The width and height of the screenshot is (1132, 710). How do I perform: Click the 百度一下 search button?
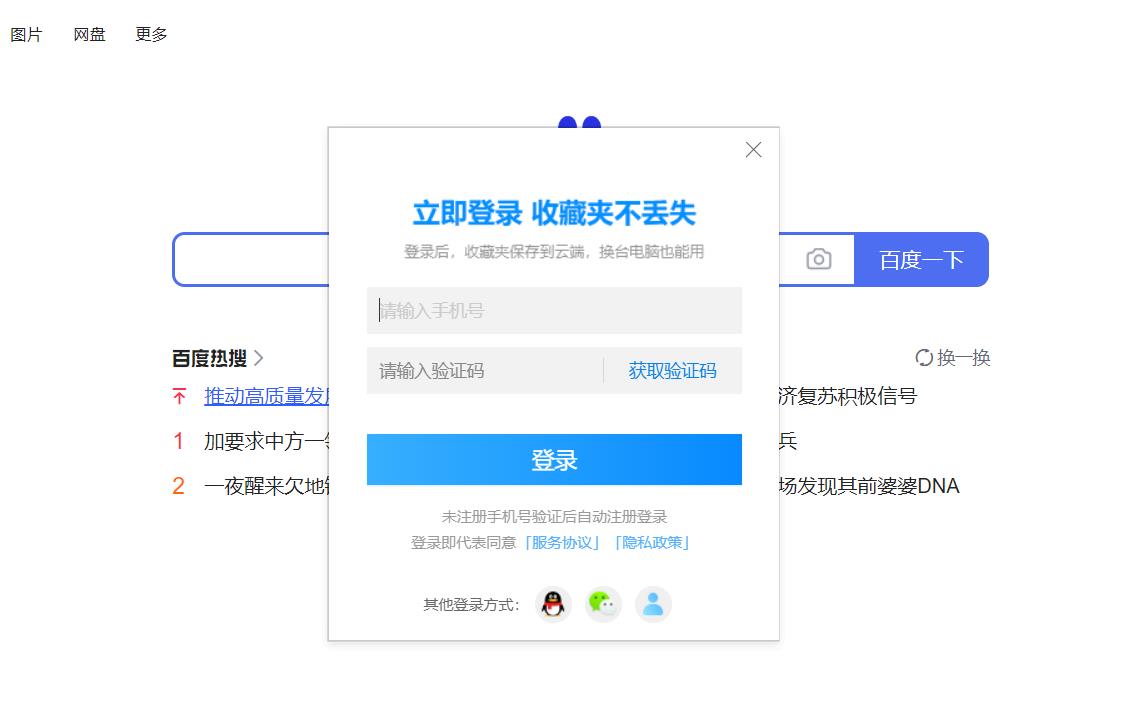click(921, 259)
